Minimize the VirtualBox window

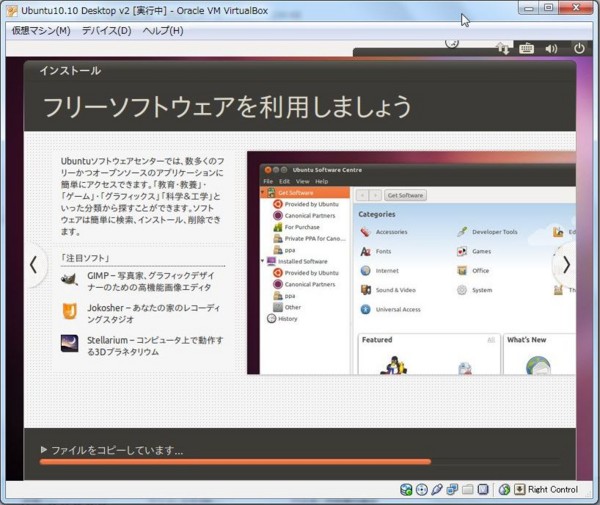click(x=529, y=8)
